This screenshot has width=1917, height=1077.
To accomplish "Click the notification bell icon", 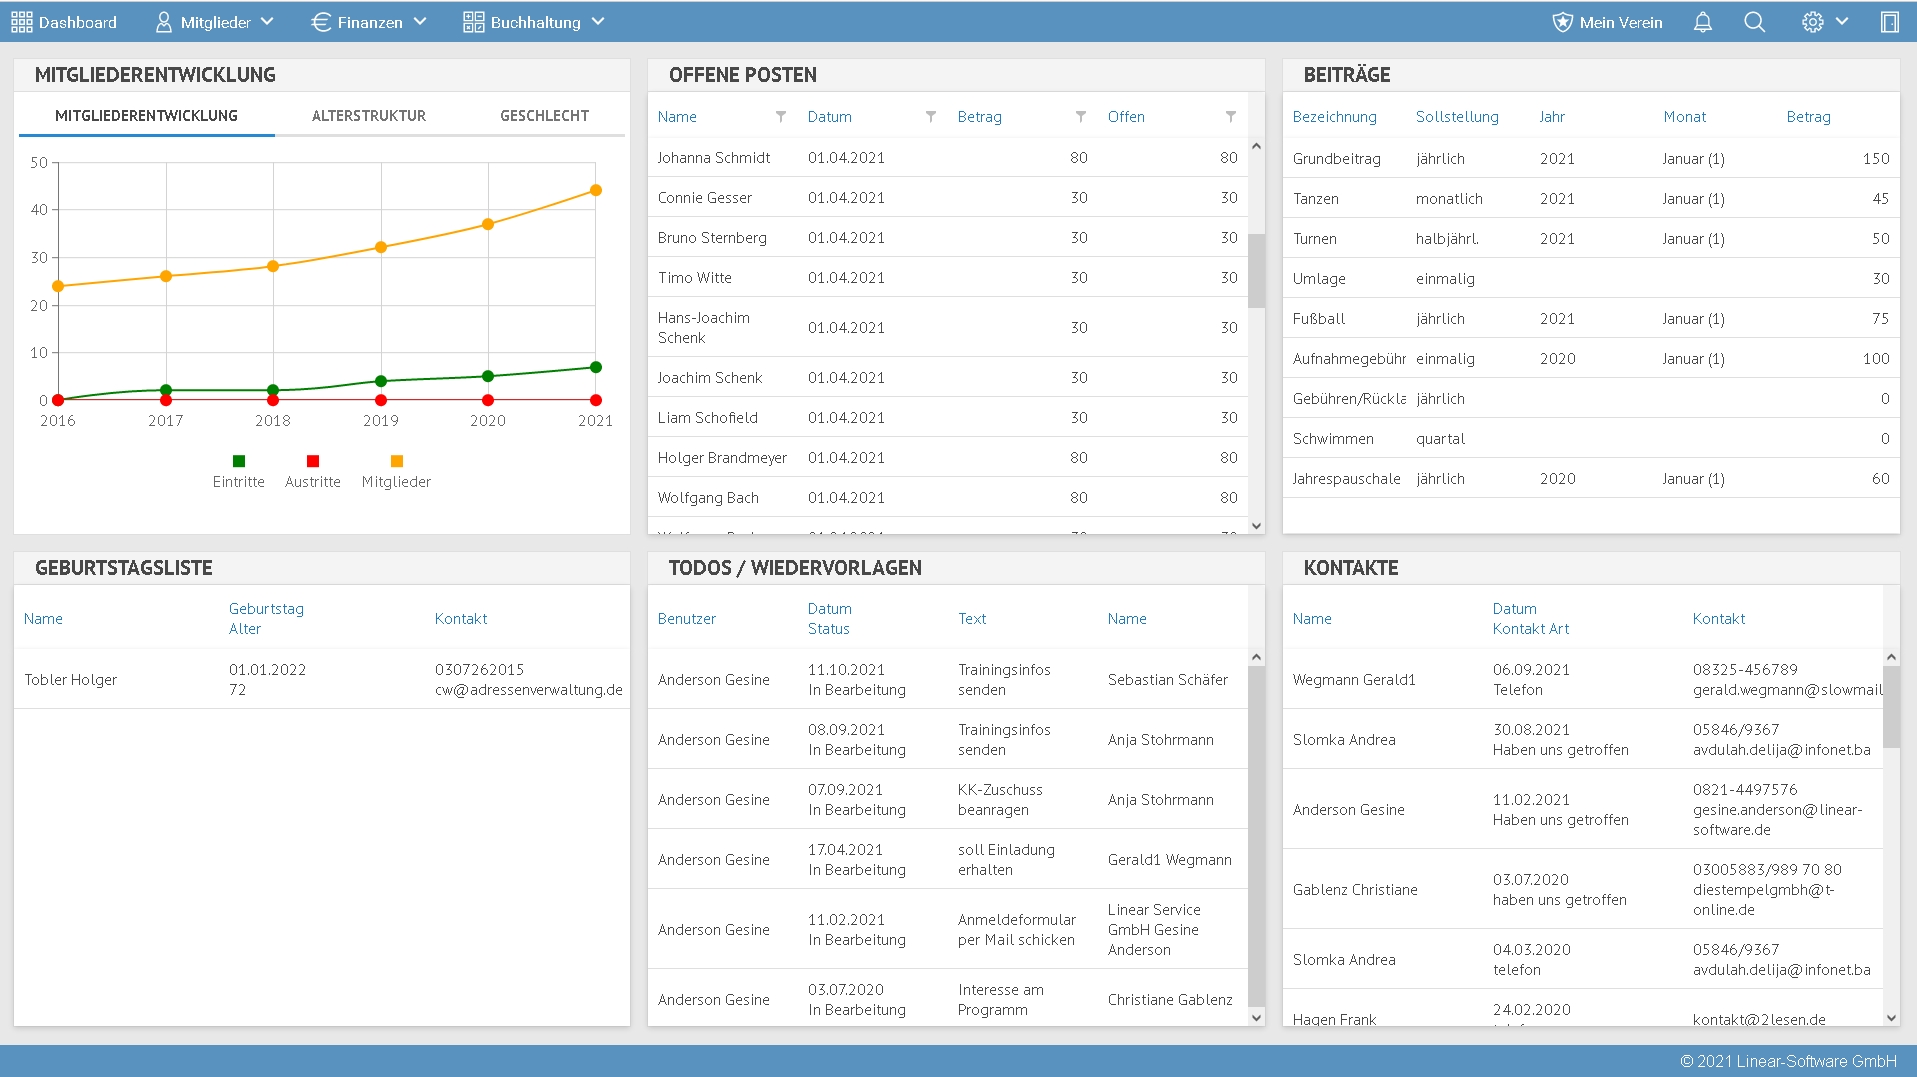I will click(x=1702, y=22).
